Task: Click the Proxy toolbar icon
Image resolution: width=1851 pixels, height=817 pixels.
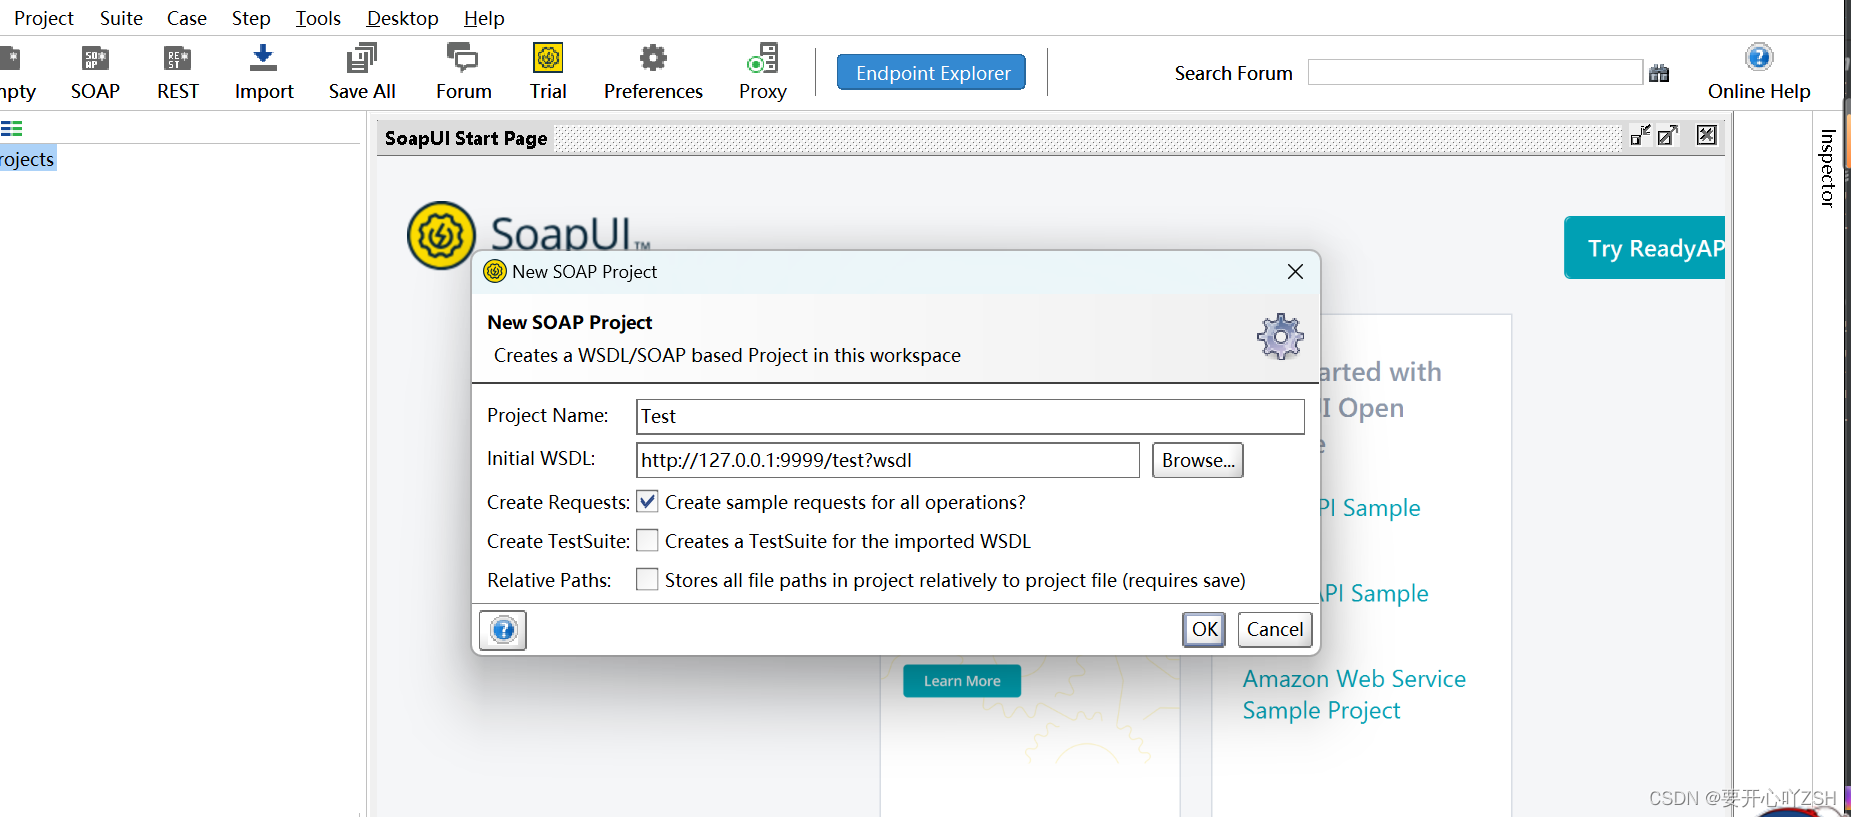Action: click(763, 58)
